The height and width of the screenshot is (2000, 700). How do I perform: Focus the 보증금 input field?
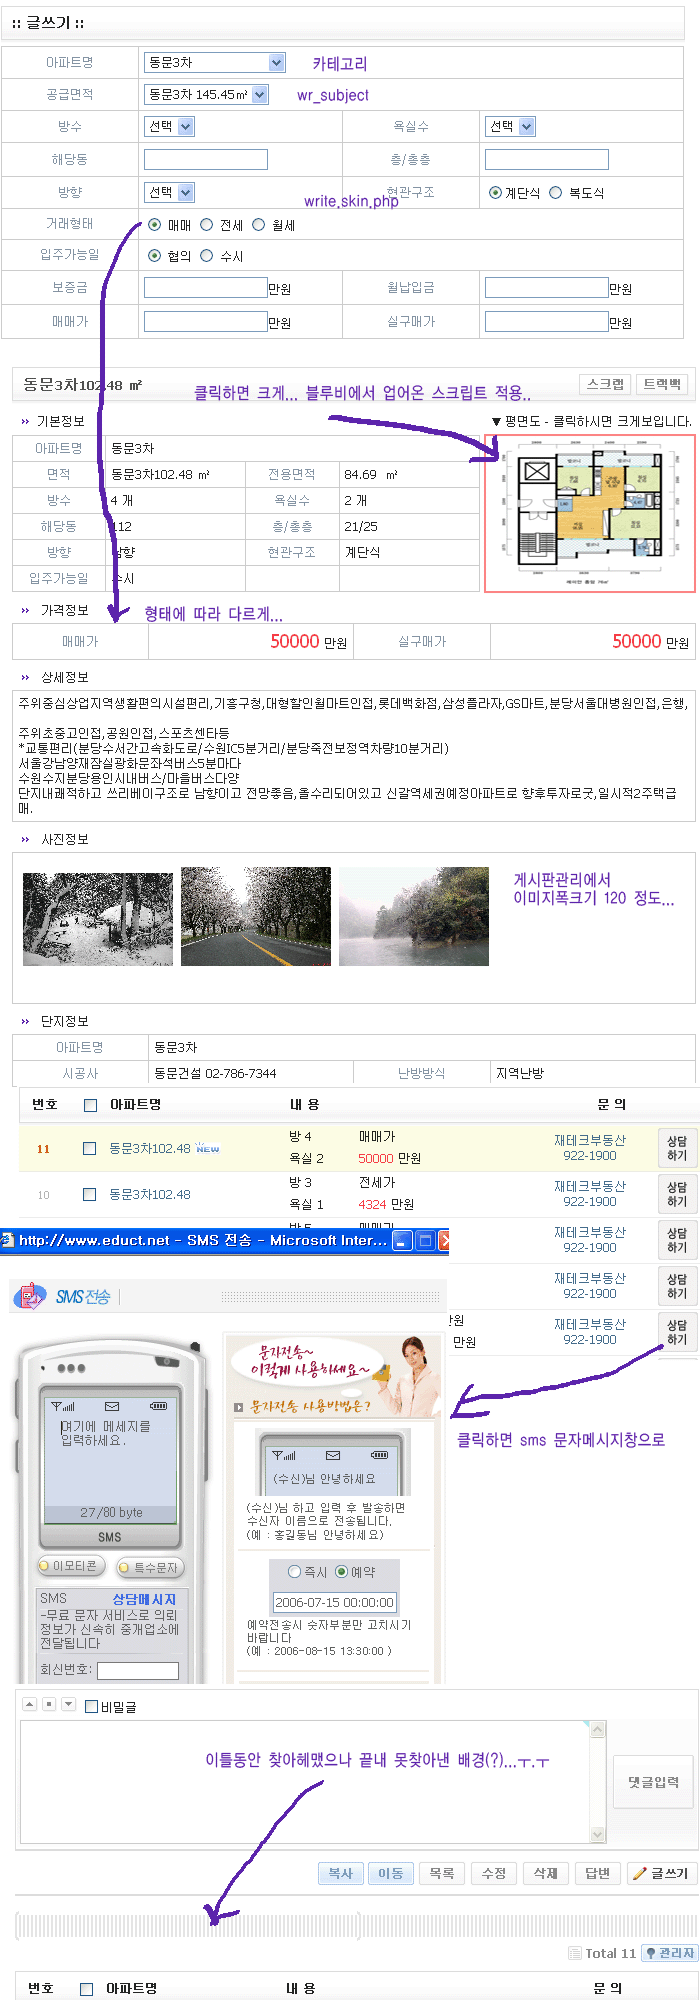tap(206, 288)
